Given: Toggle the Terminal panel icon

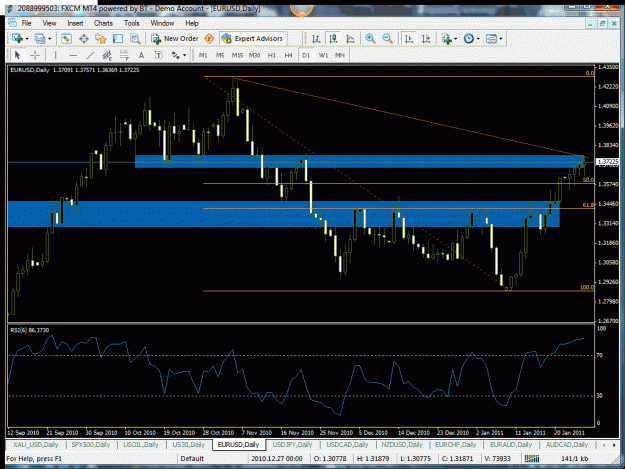Looking at the screenshot, I should [118, 39].
